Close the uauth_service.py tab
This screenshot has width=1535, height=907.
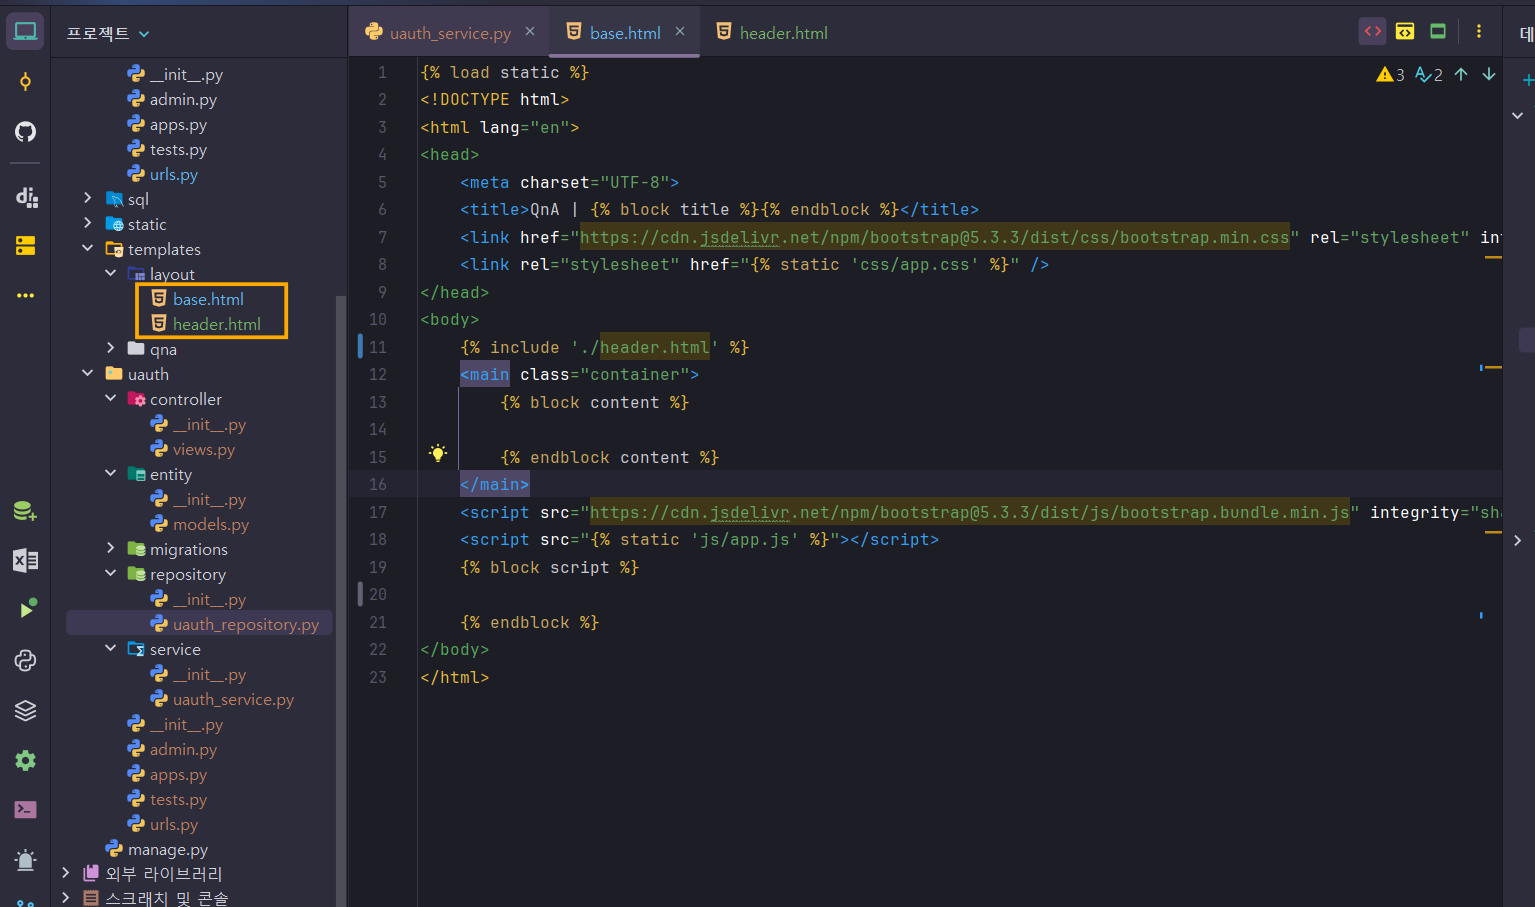tap(530, 32)
